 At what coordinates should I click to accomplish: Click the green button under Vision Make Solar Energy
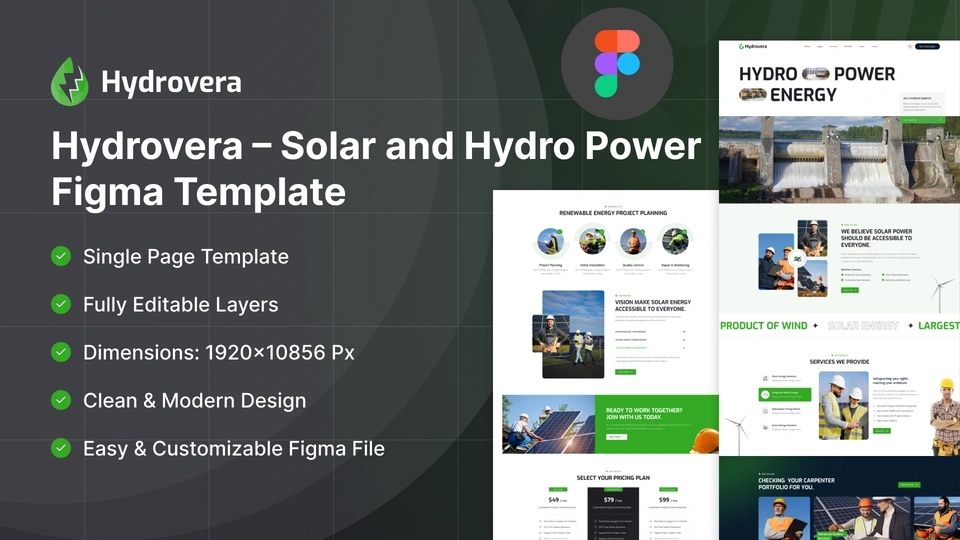click(625, 372)
